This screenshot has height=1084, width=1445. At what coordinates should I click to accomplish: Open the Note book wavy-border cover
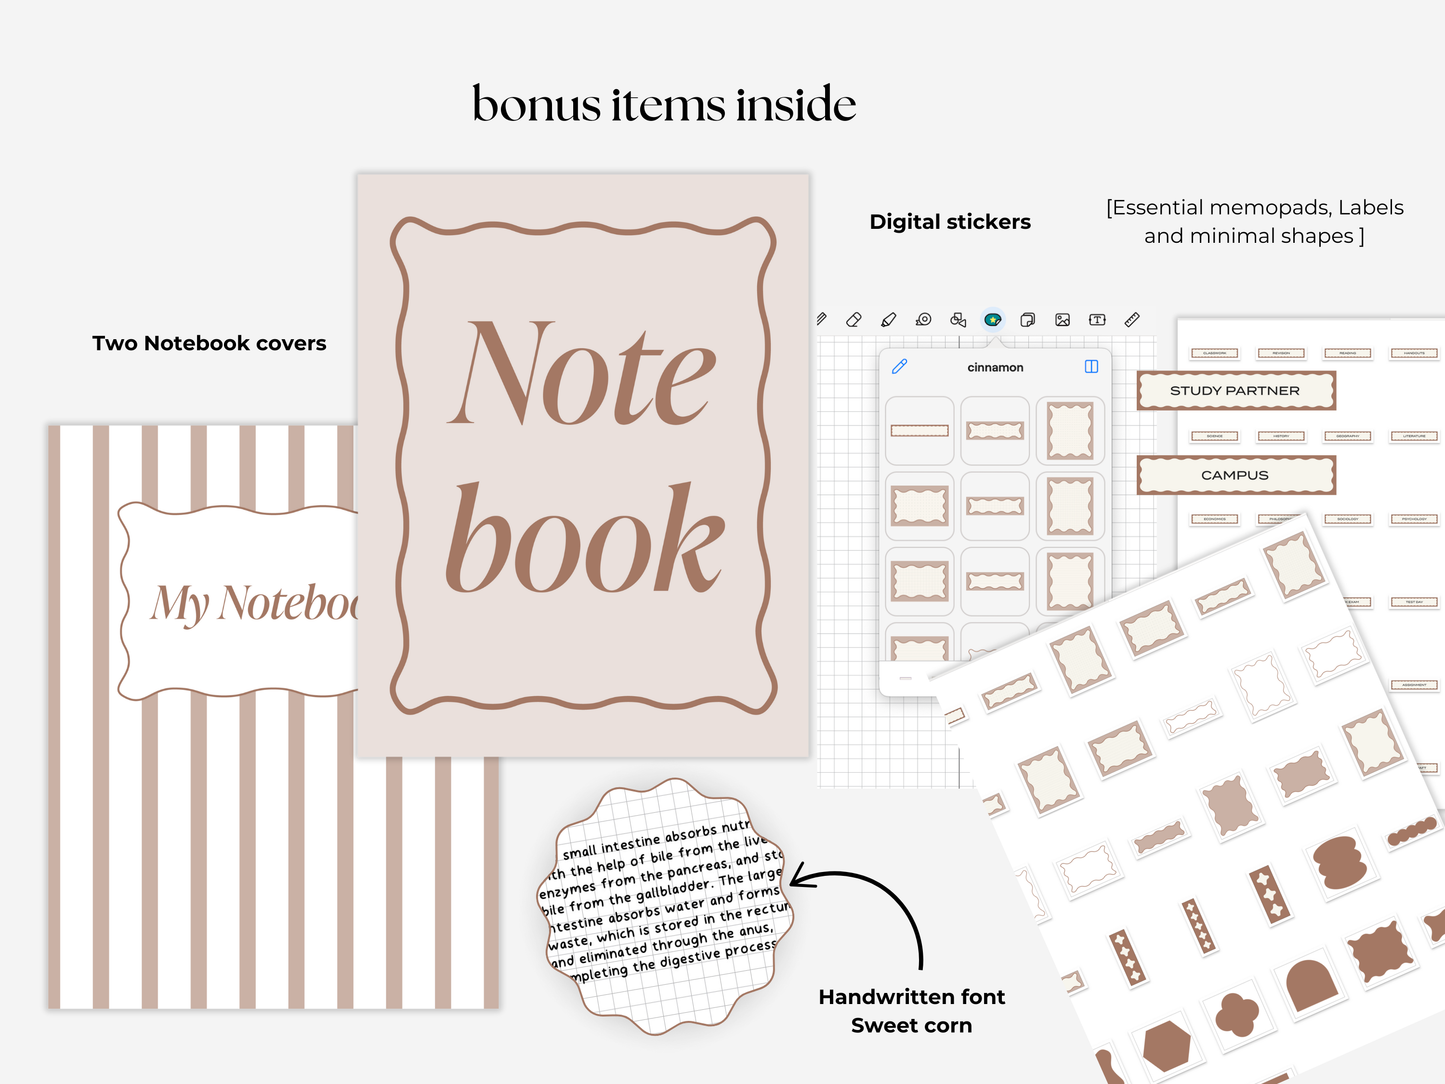[583, 465]
